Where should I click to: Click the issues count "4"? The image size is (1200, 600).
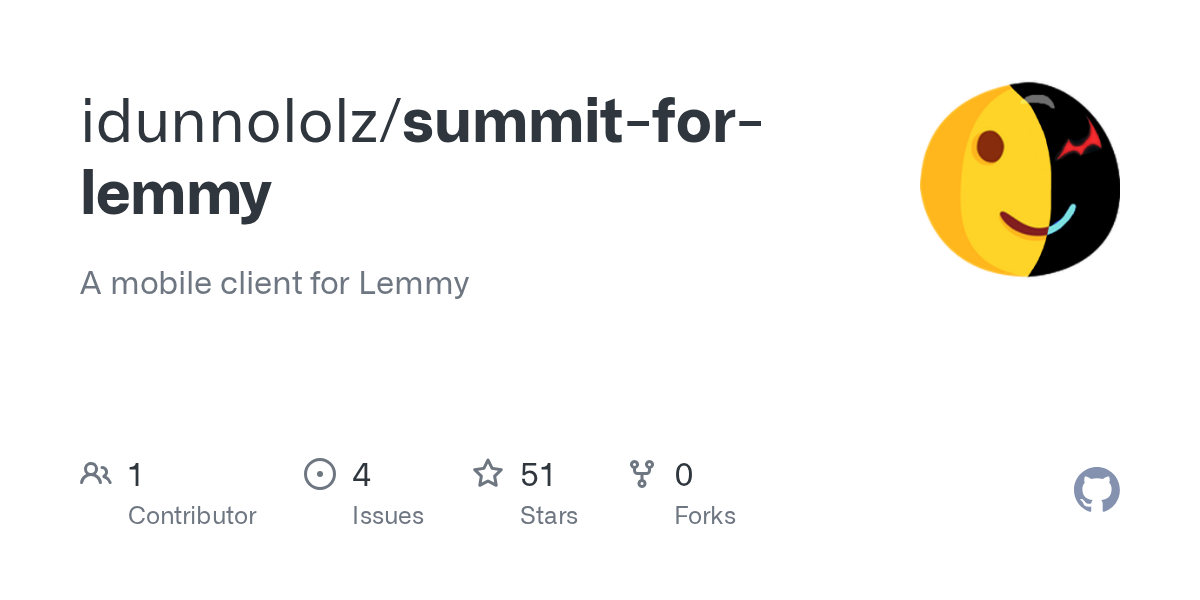361,474
